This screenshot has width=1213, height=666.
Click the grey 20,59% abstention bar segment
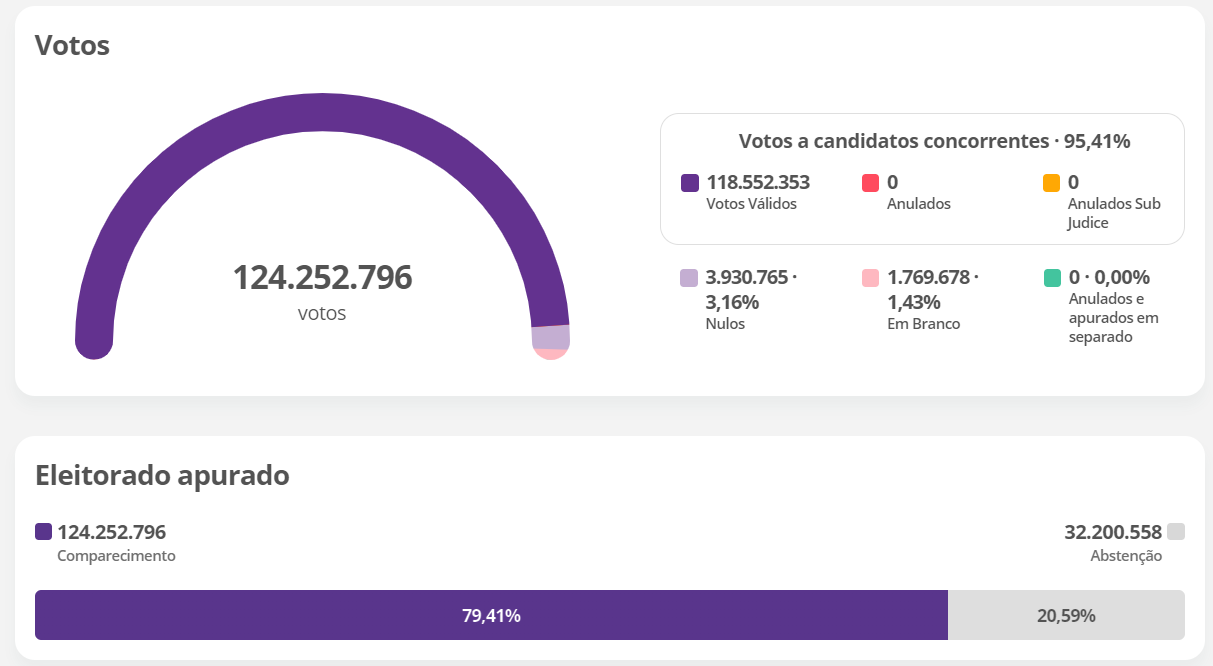(1066, 615)
